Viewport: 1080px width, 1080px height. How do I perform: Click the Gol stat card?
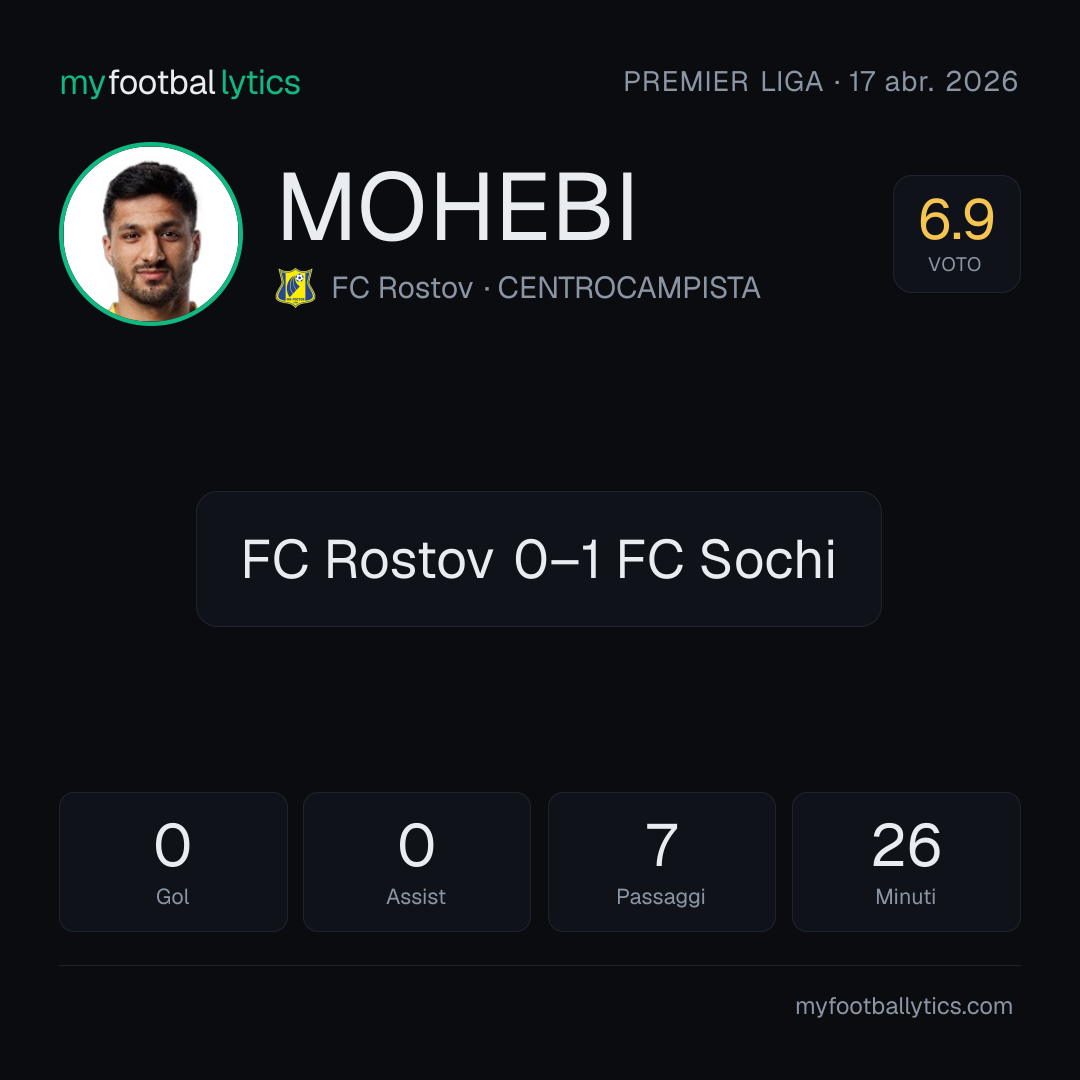[x=173, y=862]
